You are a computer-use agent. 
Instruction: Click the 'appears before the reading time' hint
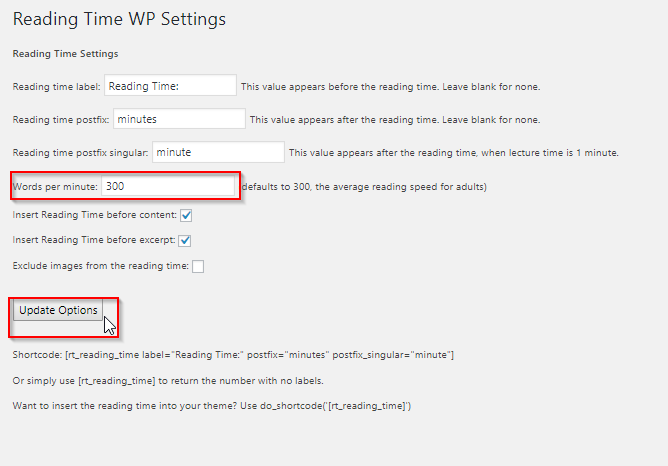[391, 86]
